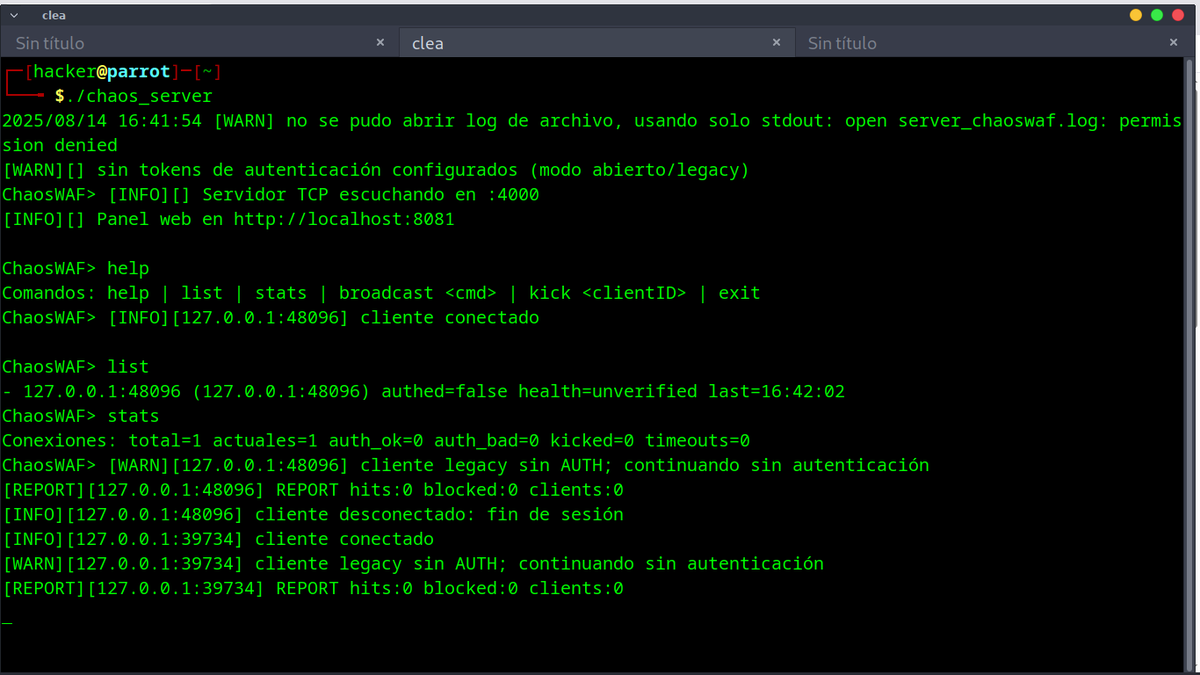Click the 'Servidor TCP escuchando en :4000' line
The image size is (1200, 675).
(x=370, y=195)
